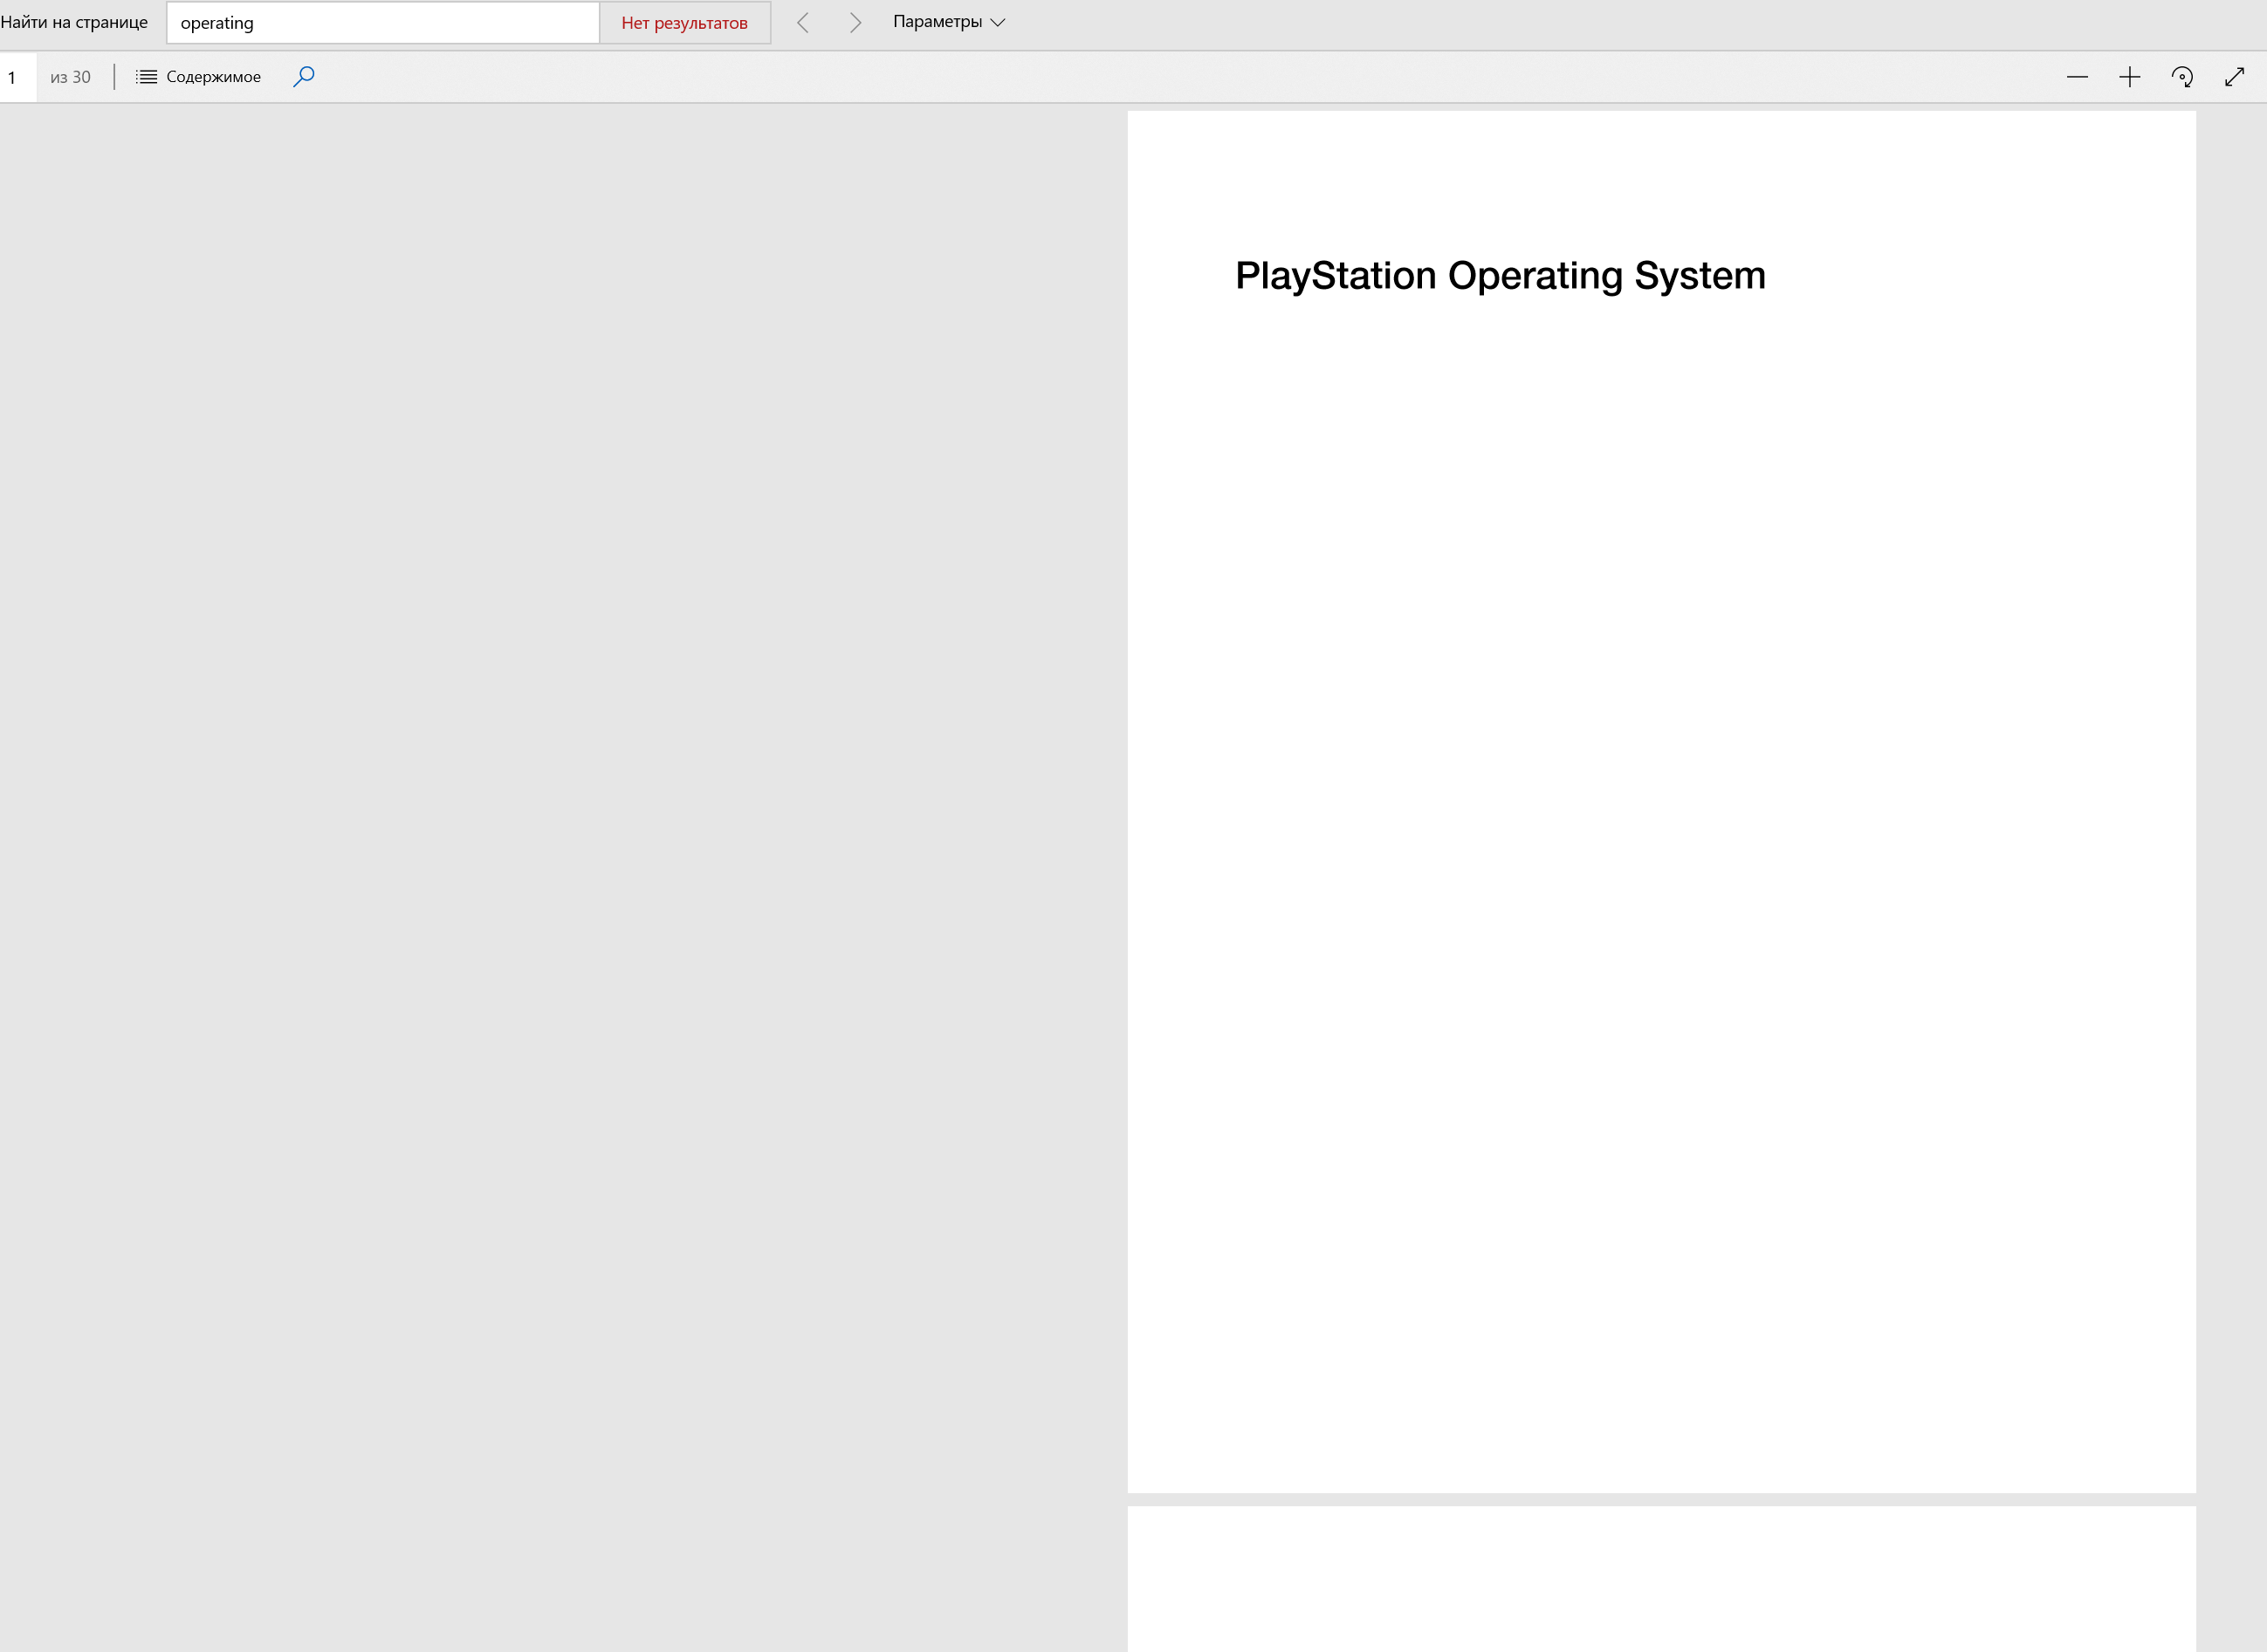Click the page number field showing 1
The height and width of the screenshot is (1652, 2267).
[18, 77]
